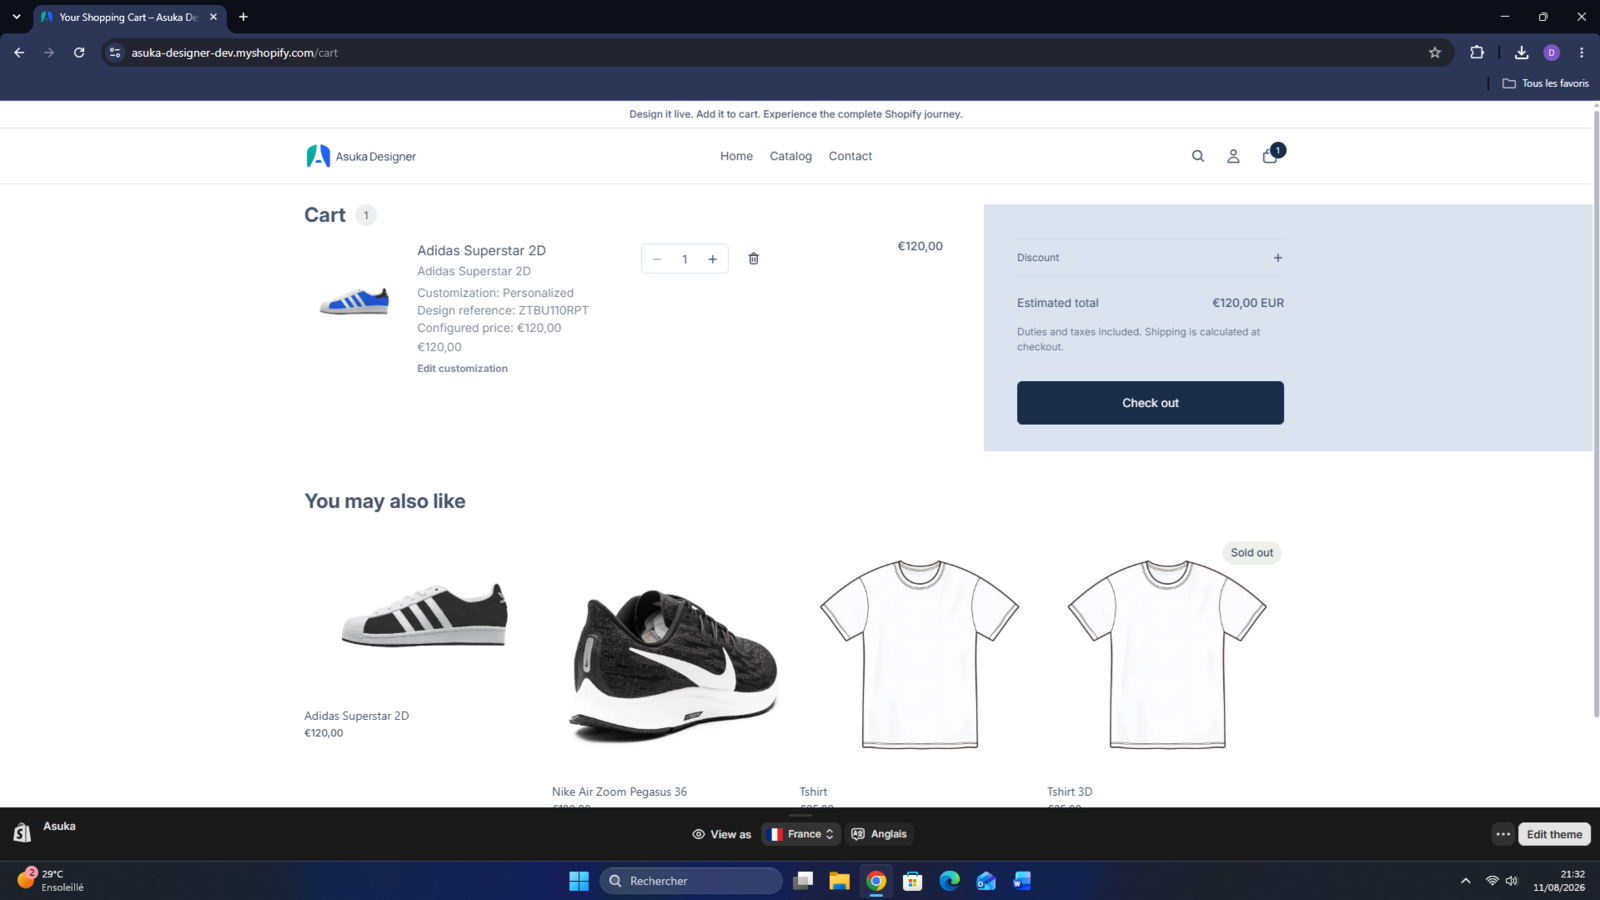Click the page vertical scrollbar
Image resolution: width=1600 pixels, height=900 pixels.
tap(1595, 415)
